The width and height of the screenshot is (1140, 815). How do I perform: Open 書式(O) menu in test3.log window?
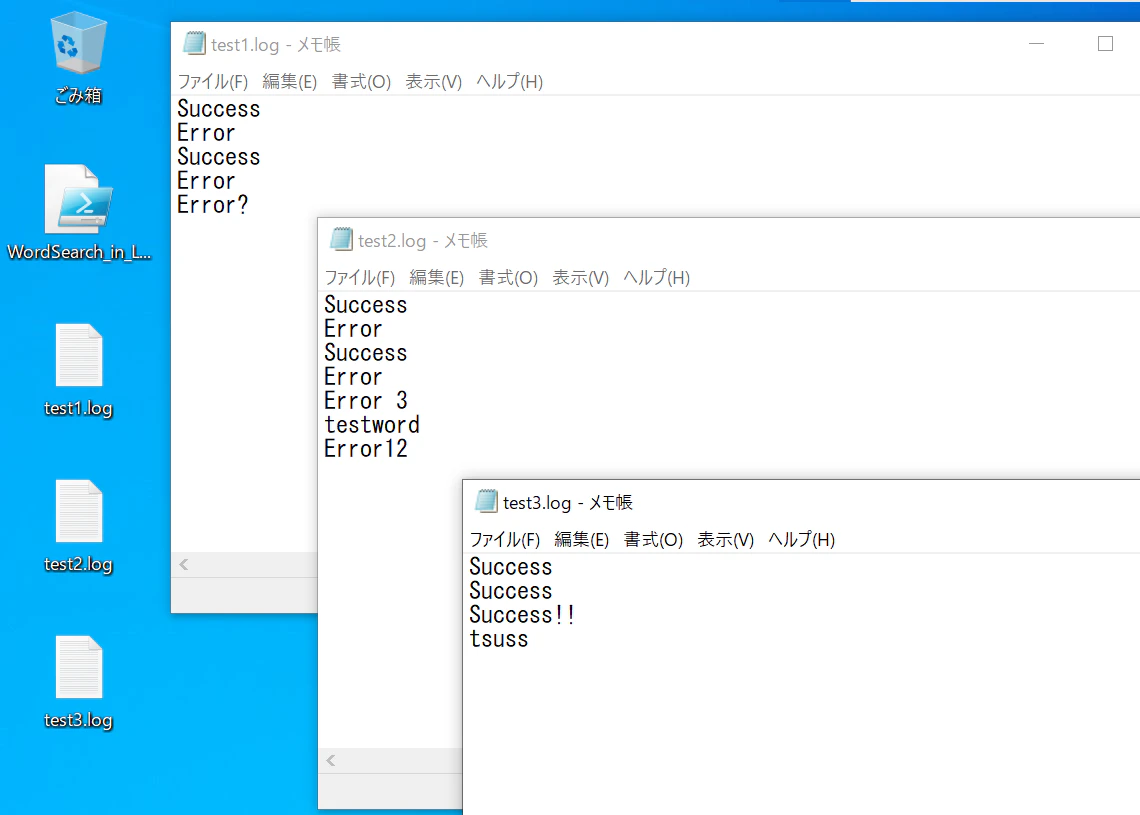[654, 539]
